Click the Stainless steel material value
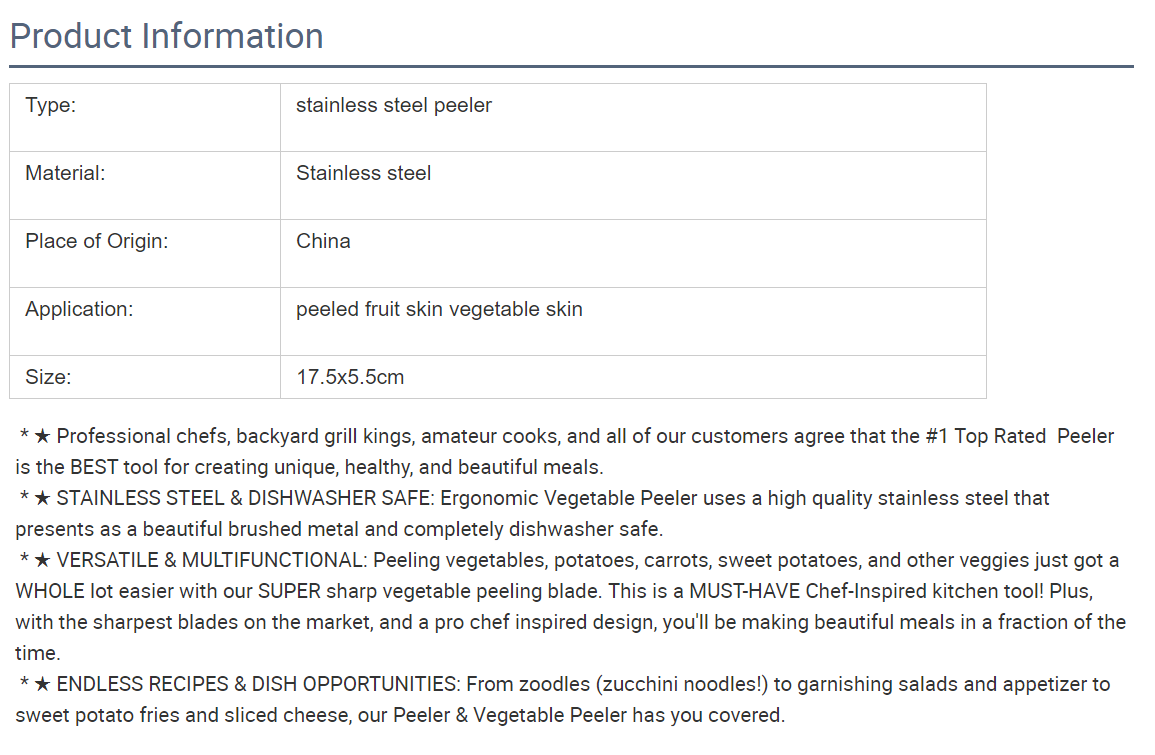The width and height of the screenshot is (1155, 755). coord(363,173)
